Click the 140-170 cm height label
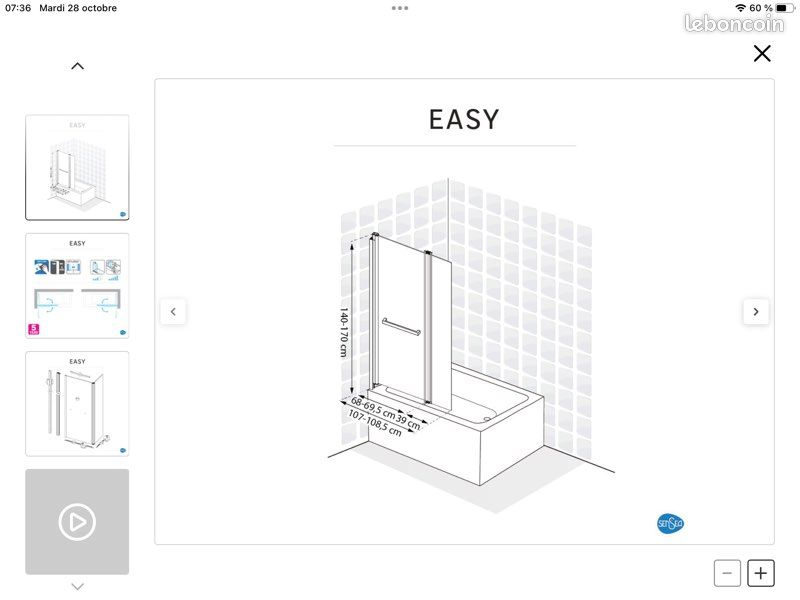 coord(344,332)
